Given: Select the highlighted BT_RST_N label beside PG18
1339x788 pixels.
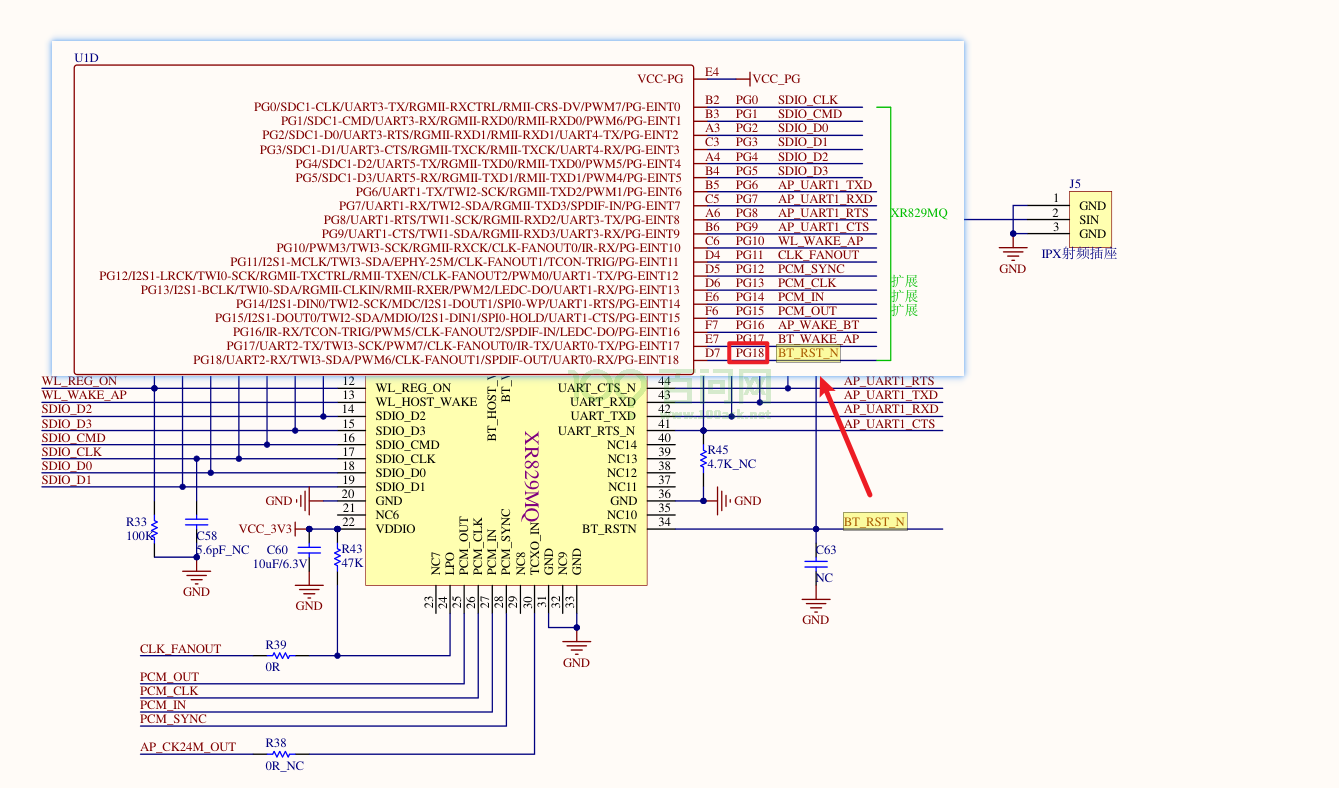Looking at the screenshot, I should pos(808,353).
